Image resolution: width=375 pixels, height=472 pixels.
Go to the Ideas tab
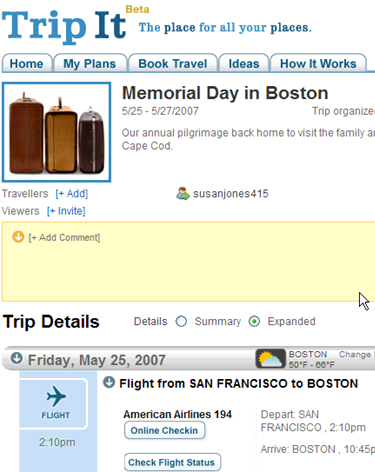(x=244, y=63)
